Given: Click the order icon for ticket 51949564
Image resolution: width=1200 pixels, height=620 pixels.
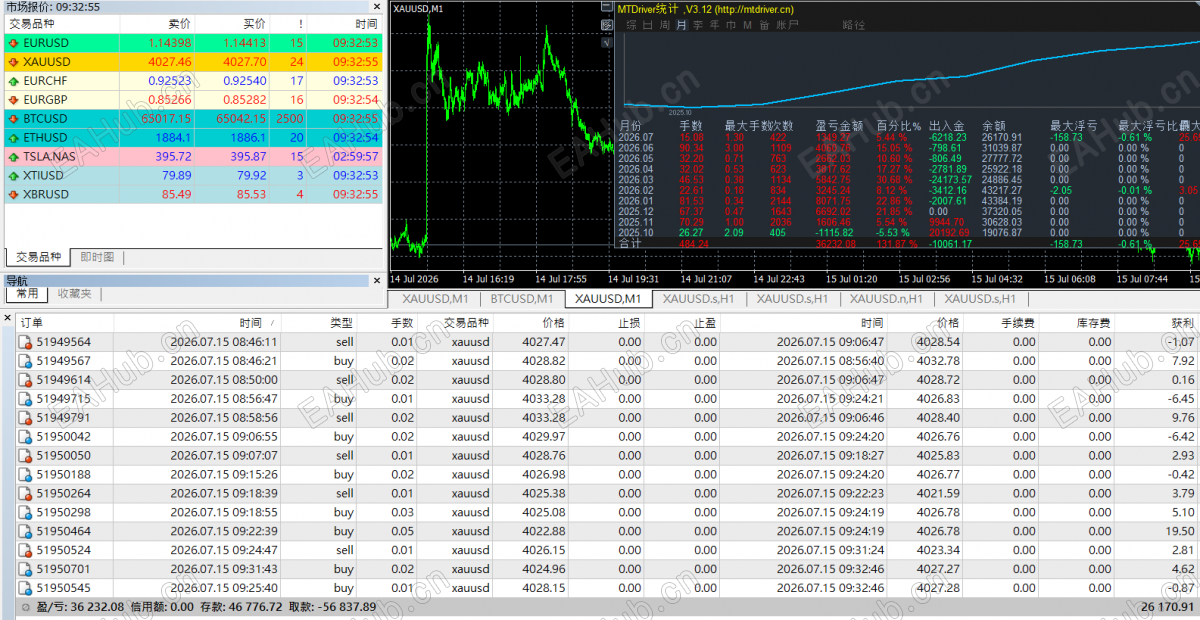Looking at the screenshot, I should (x=26, y=342).
